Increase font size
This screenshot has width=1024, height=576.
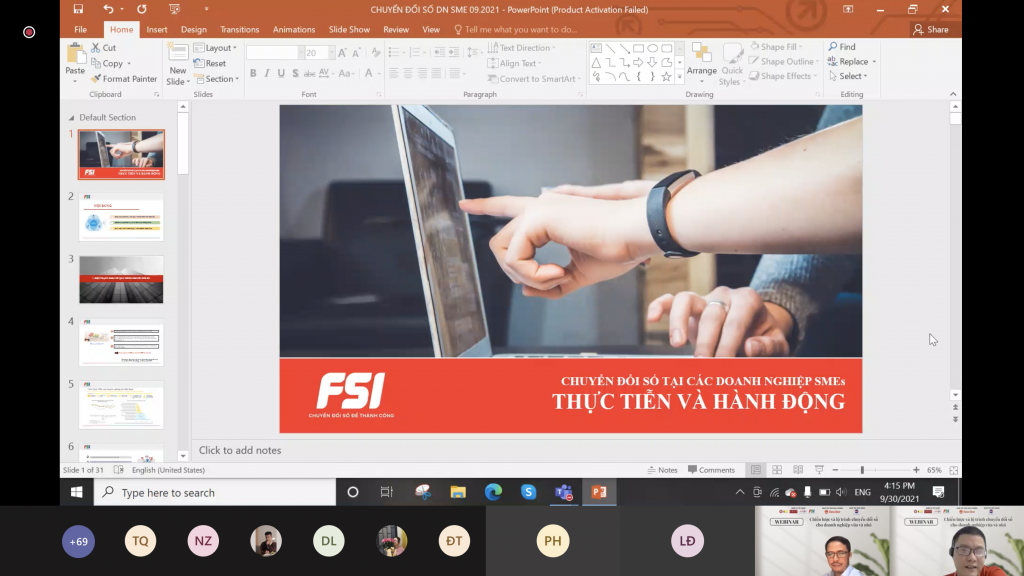[x=342, y=53]
